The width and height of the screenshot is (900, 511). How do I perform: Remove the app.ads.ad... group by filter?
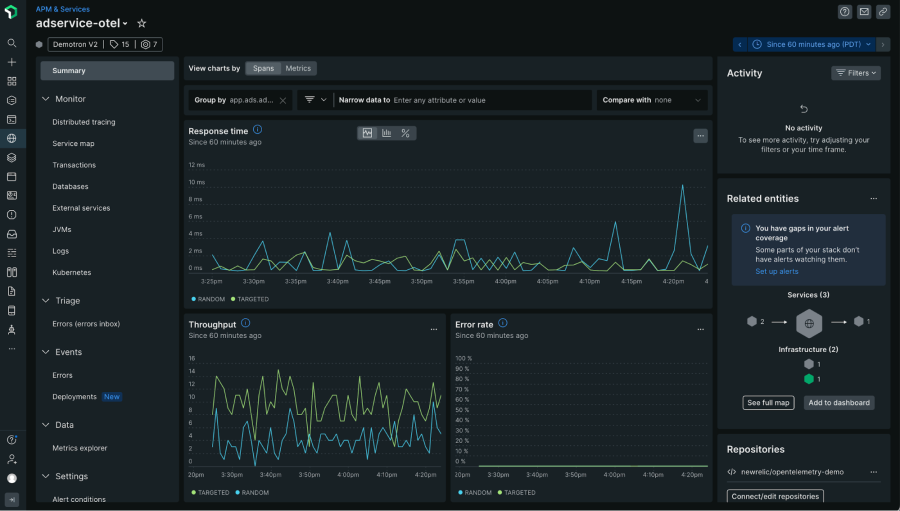(283, 100)
